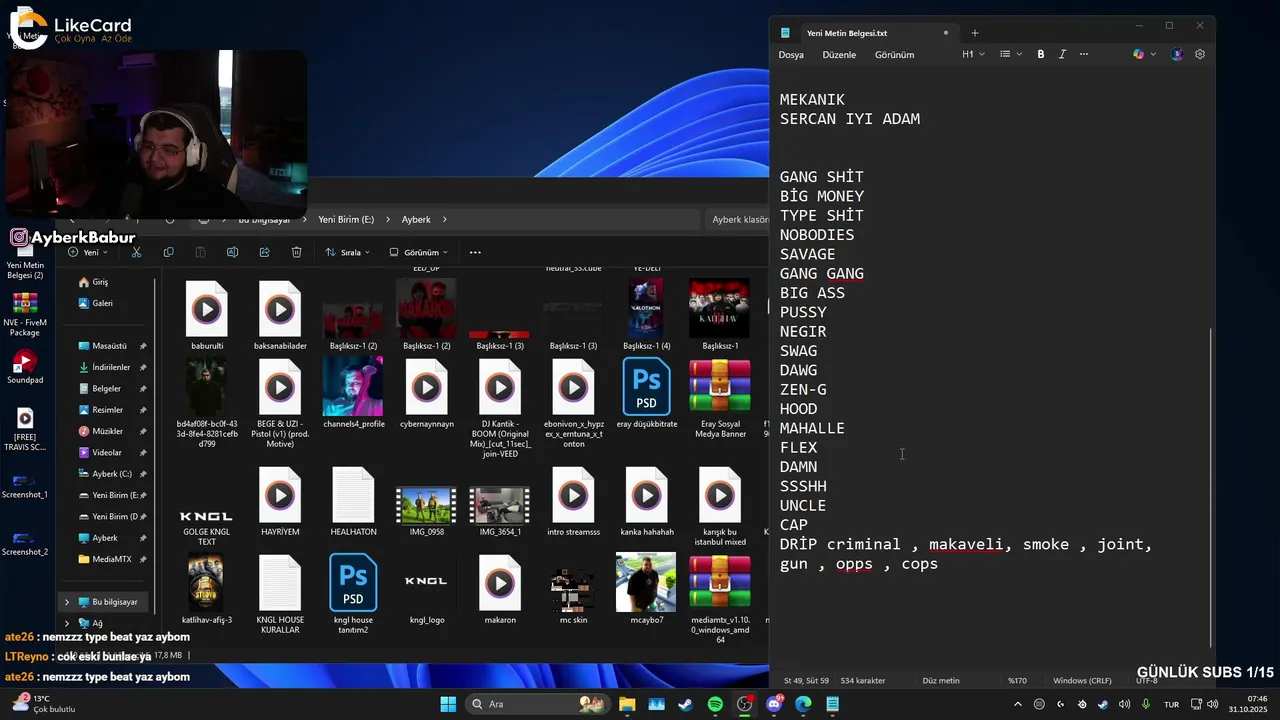Open İndirilenler in the navigation pane
The height and width of the screenshot is (720, 1280).
click(x=111, y=367)
